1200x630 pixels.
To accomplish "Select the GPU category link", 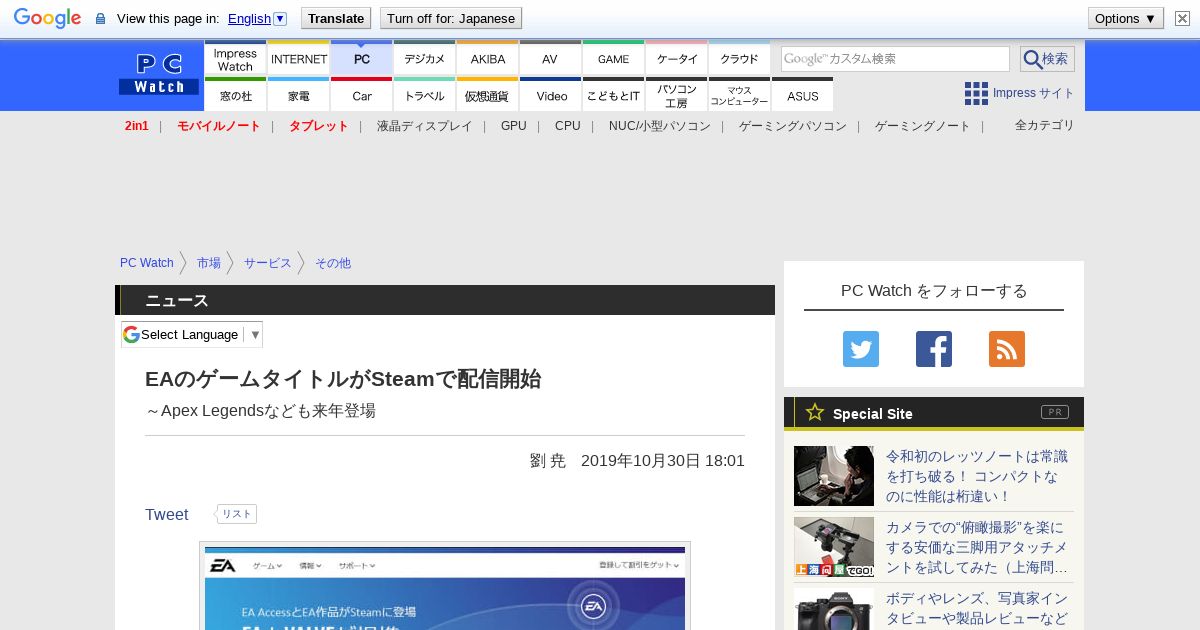I will 514,126.
